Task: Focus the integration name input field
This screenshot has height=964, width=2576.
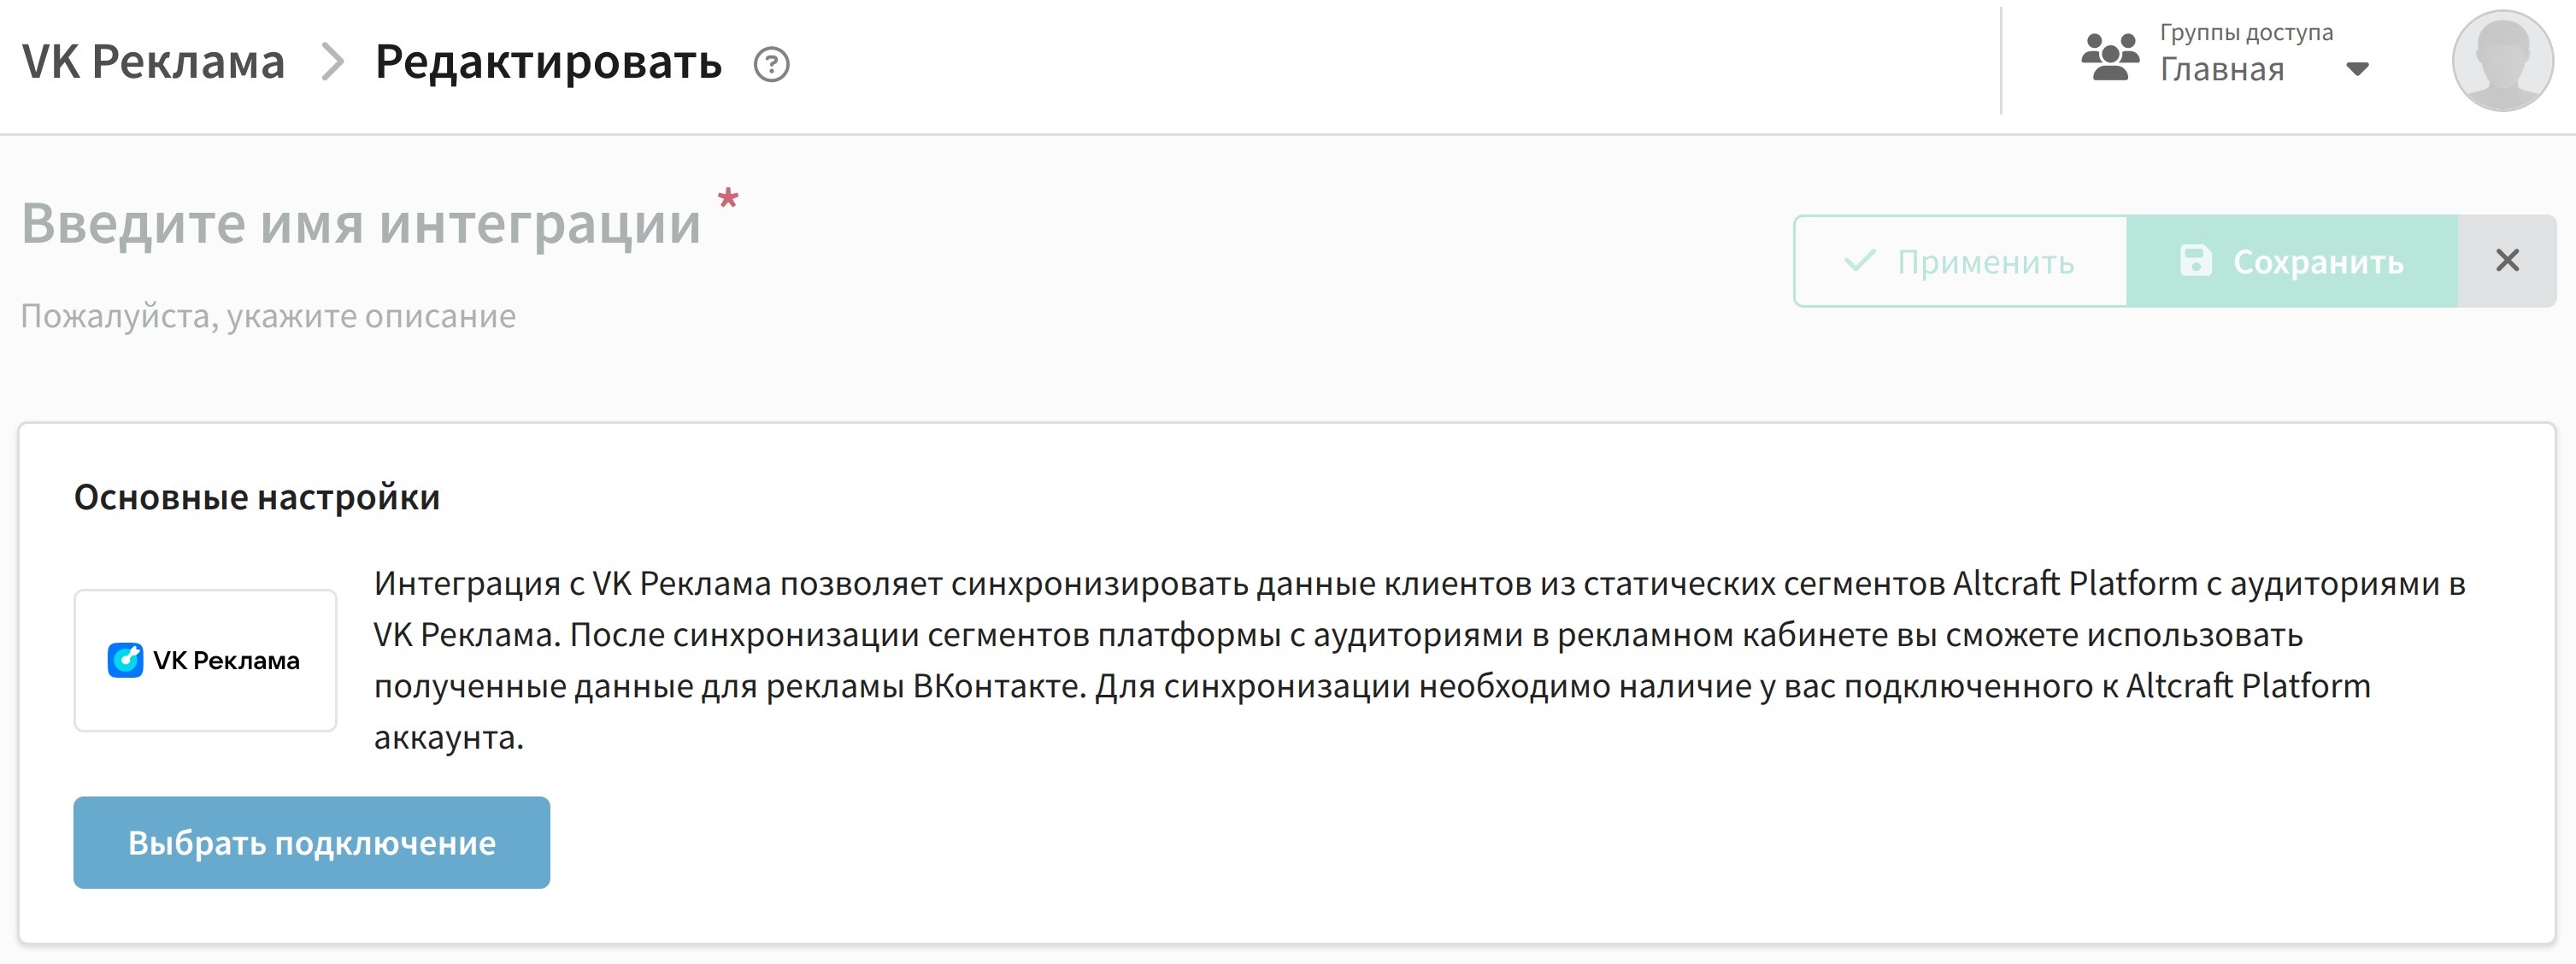Action: (x=361, y=222)
